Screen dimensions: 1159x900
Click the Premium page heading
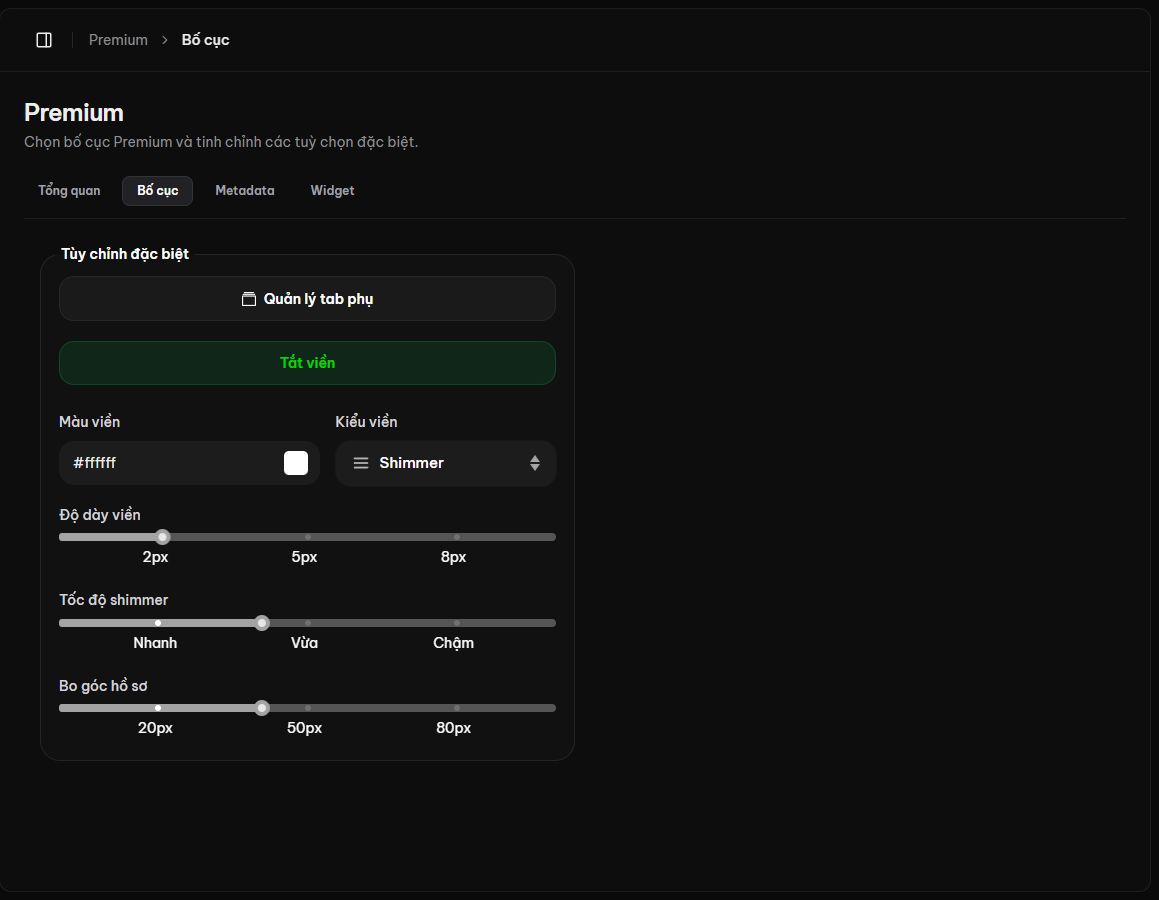74,113
